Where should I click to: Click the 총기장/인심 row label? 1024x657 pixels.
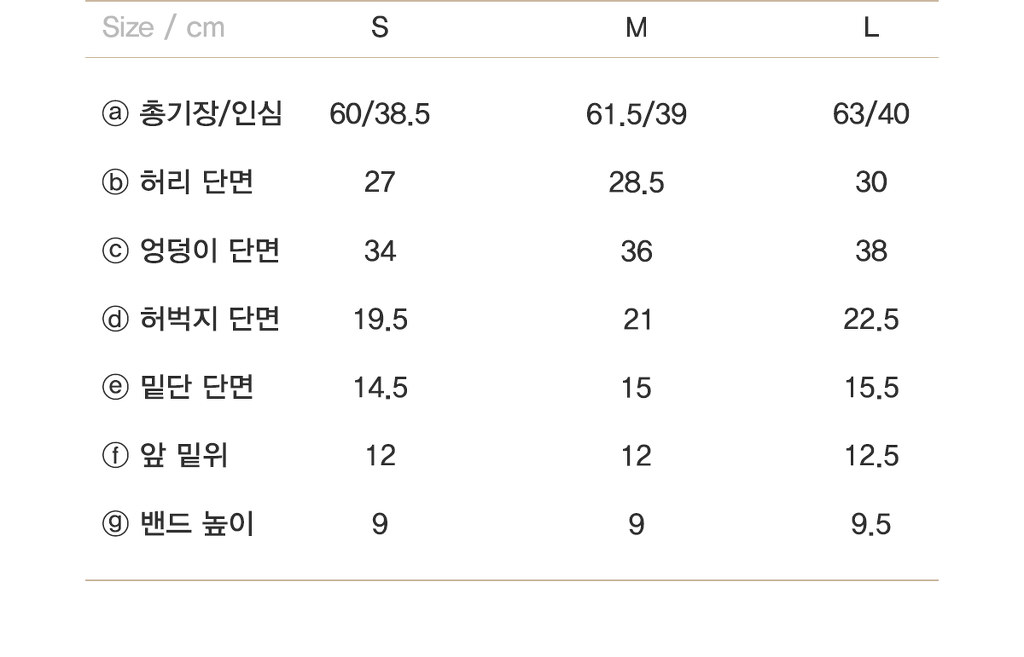point(210,114)
